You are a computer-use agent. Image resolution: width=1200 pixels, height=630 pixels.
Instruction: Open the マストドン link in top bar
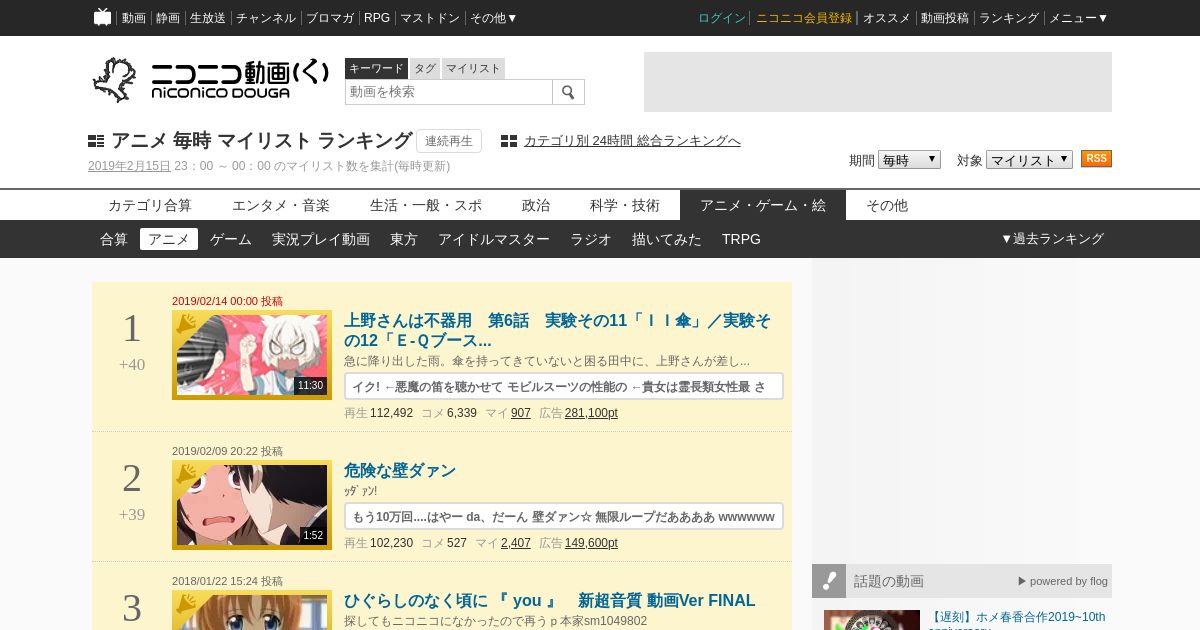430,18
